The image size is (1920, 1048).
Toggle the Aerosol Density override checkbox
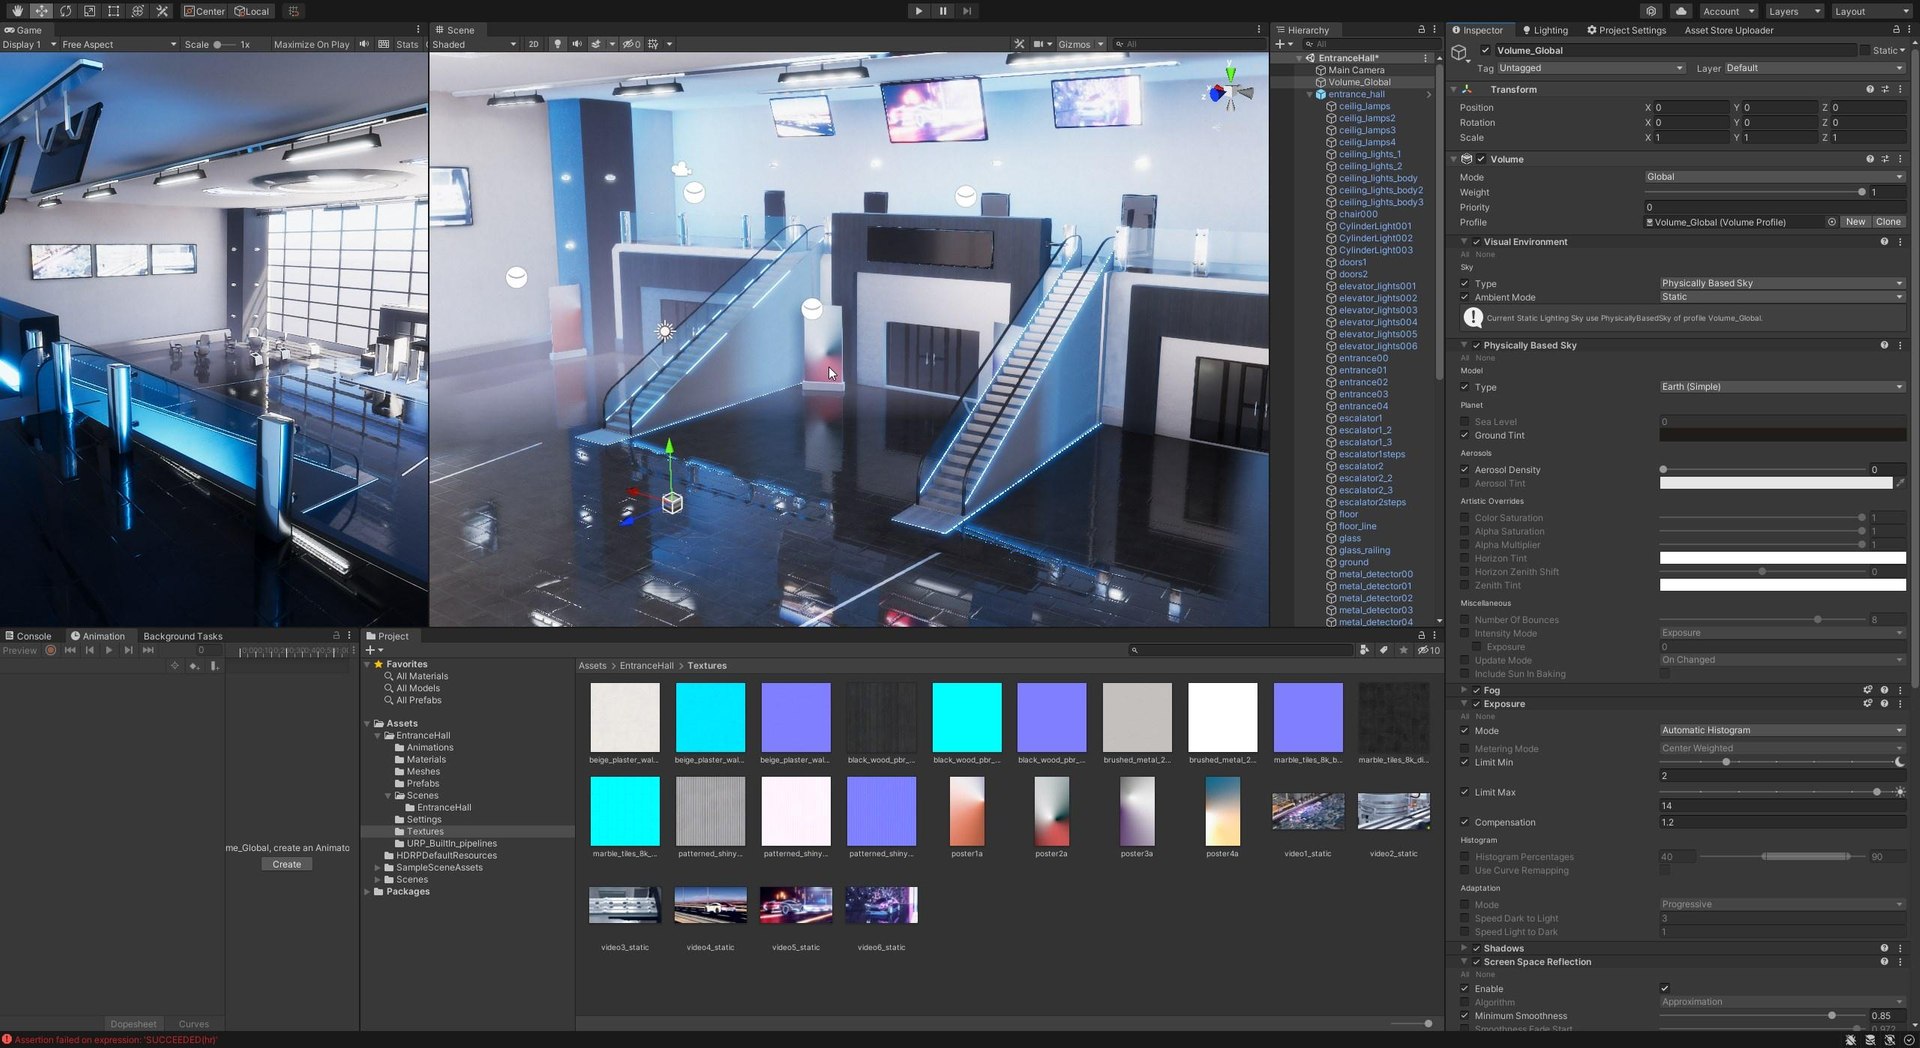(x=1465, y=470)
